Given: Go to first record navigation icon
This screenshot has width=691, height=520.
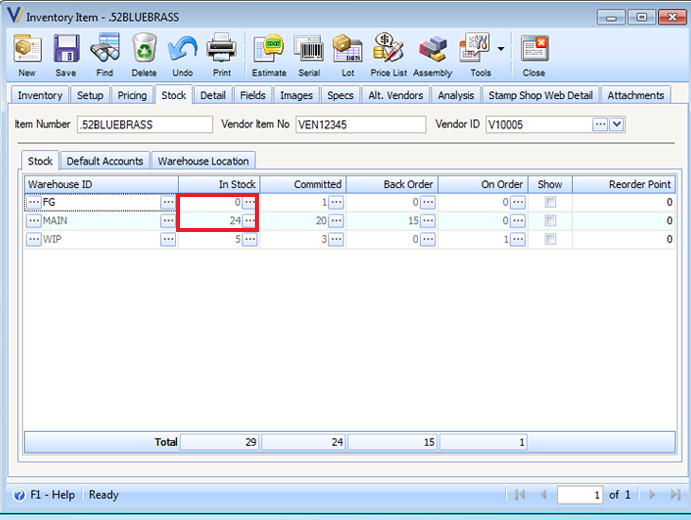Looking at the screenshot, I should (x=520, y=494).
